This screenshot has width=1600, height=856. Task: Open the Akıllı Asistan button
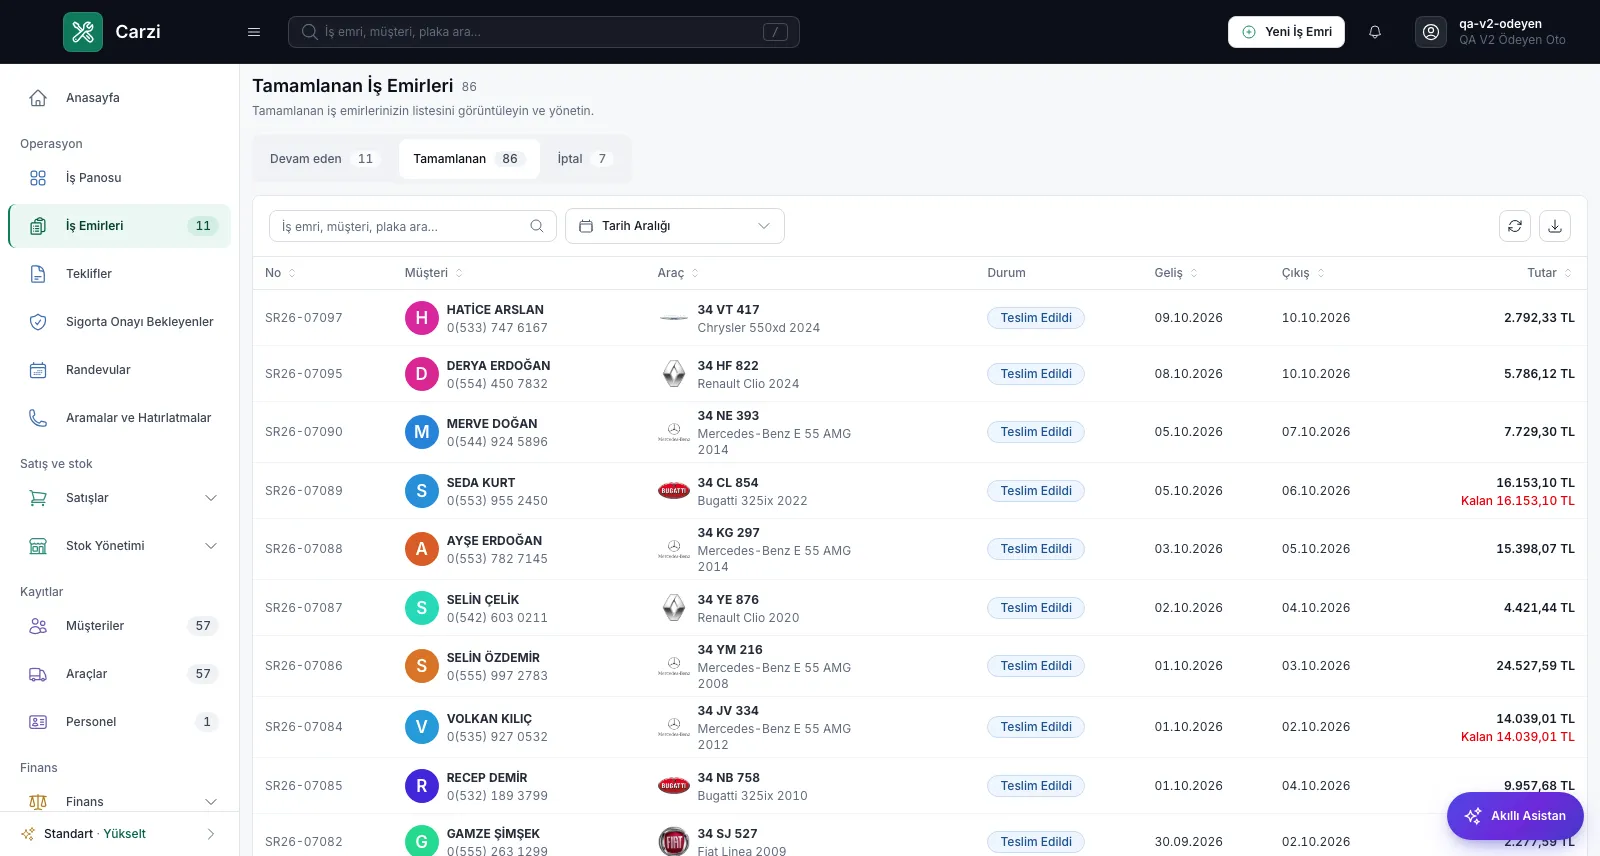(1515, 816)
